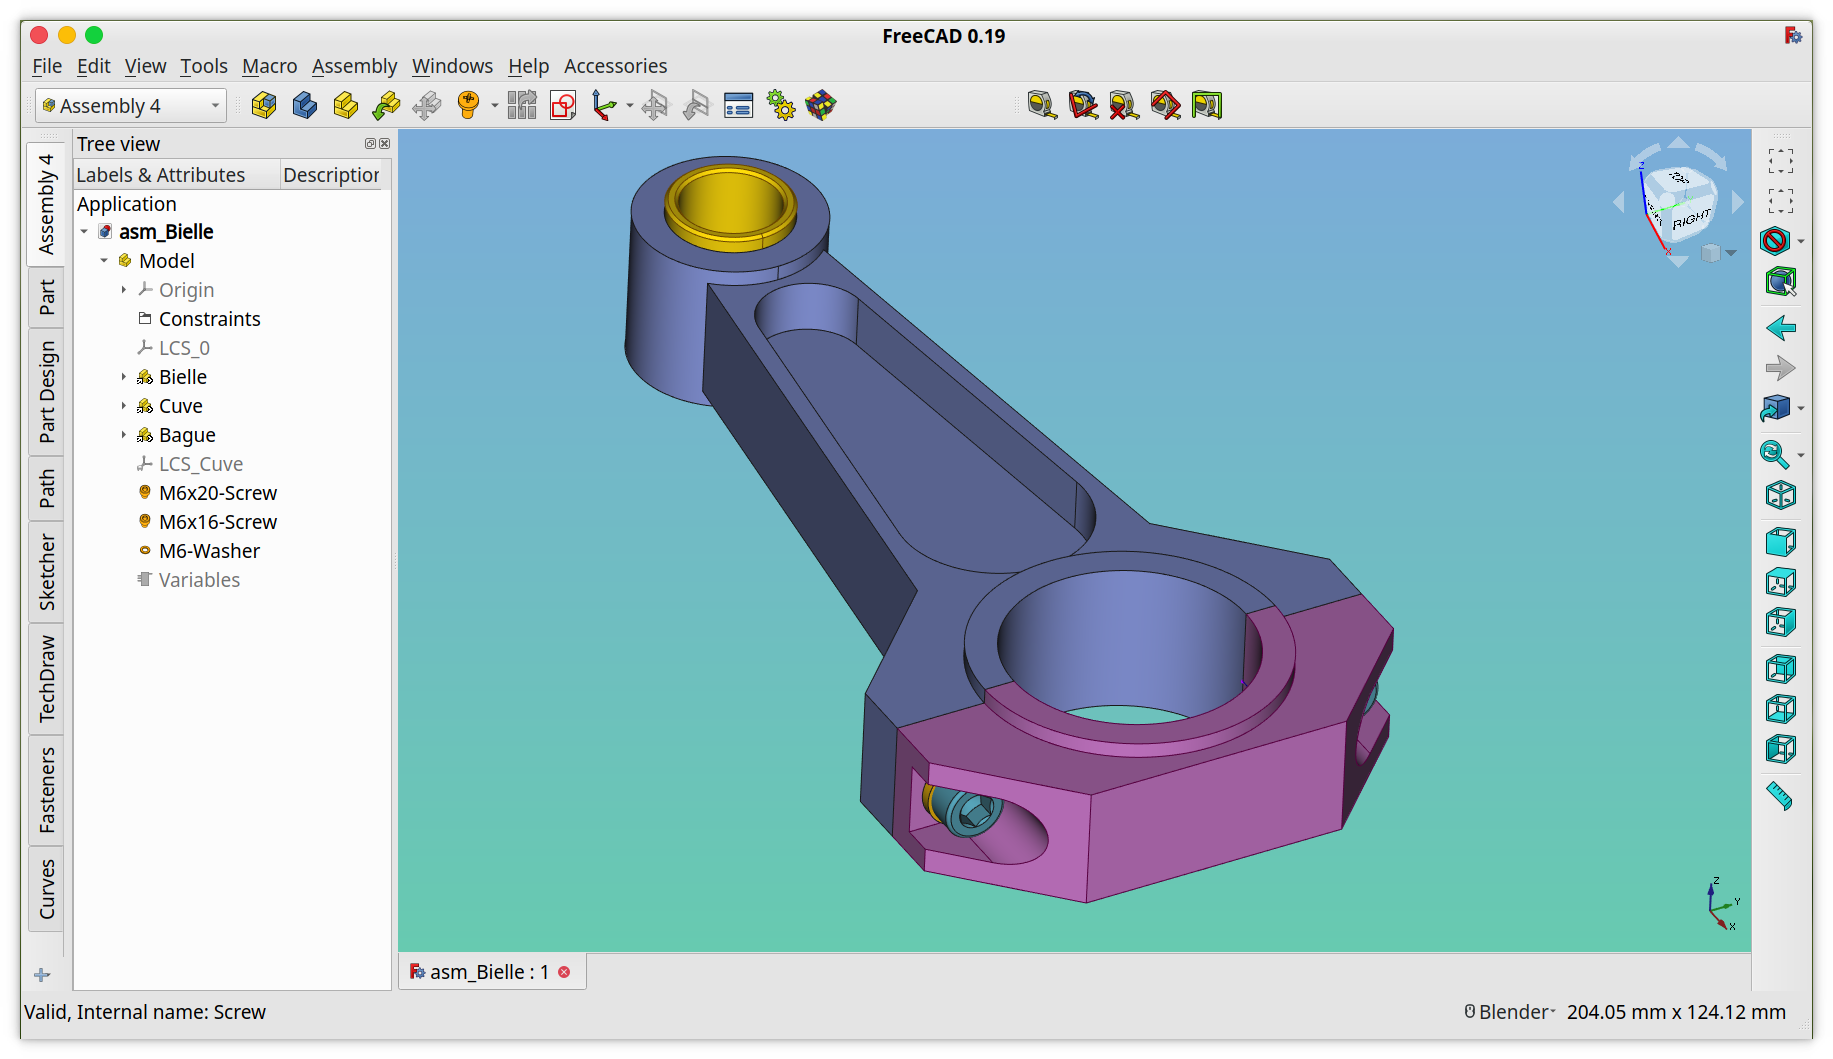Switch to the Curves side tab
The image size is (1833, 1059).
(x=47, y=888)
